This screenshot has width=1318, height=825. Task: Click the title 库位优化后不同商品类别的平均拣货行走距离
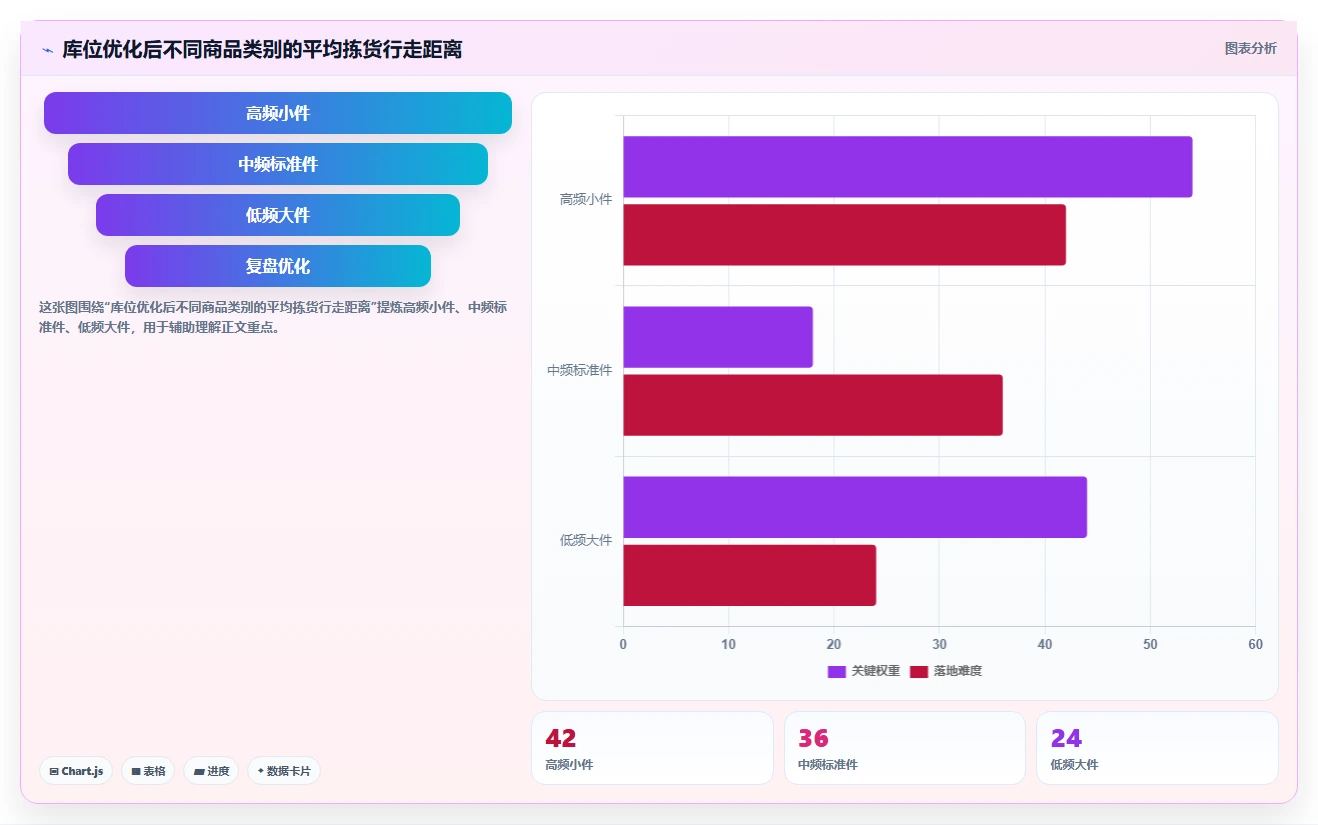262,49
